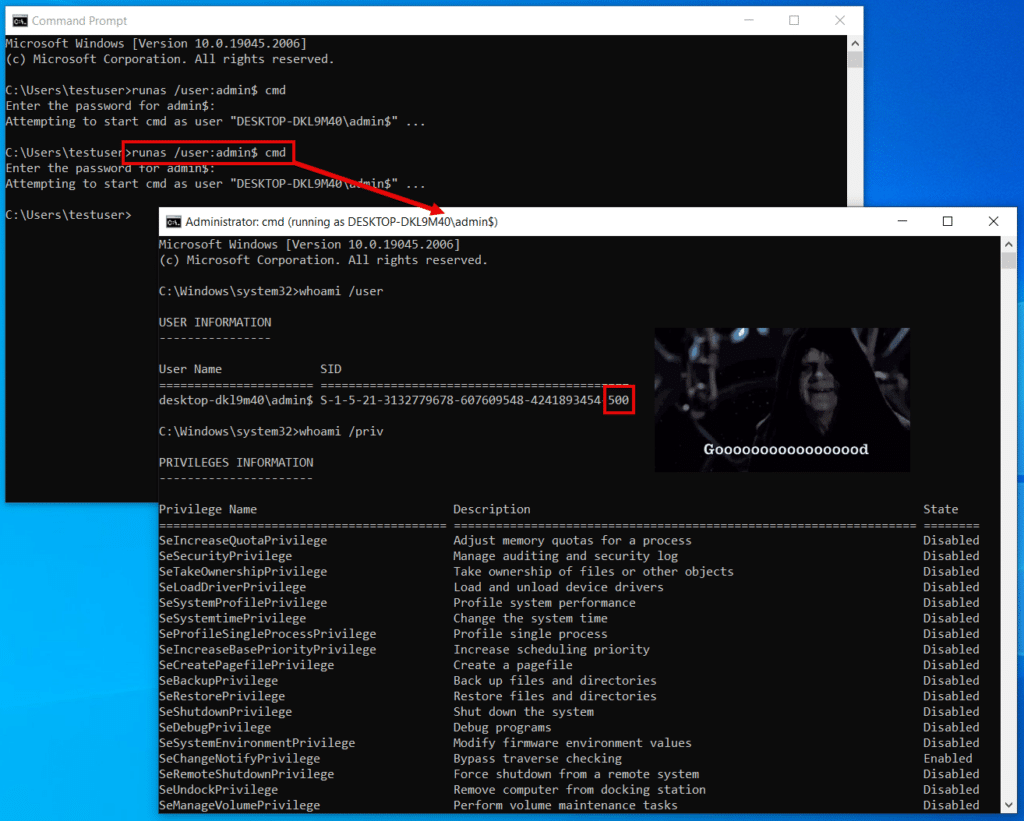The image size is (1024, 821).
Task: Click the SeDebugPrivilege row
Action: click(x=215, y=727)
